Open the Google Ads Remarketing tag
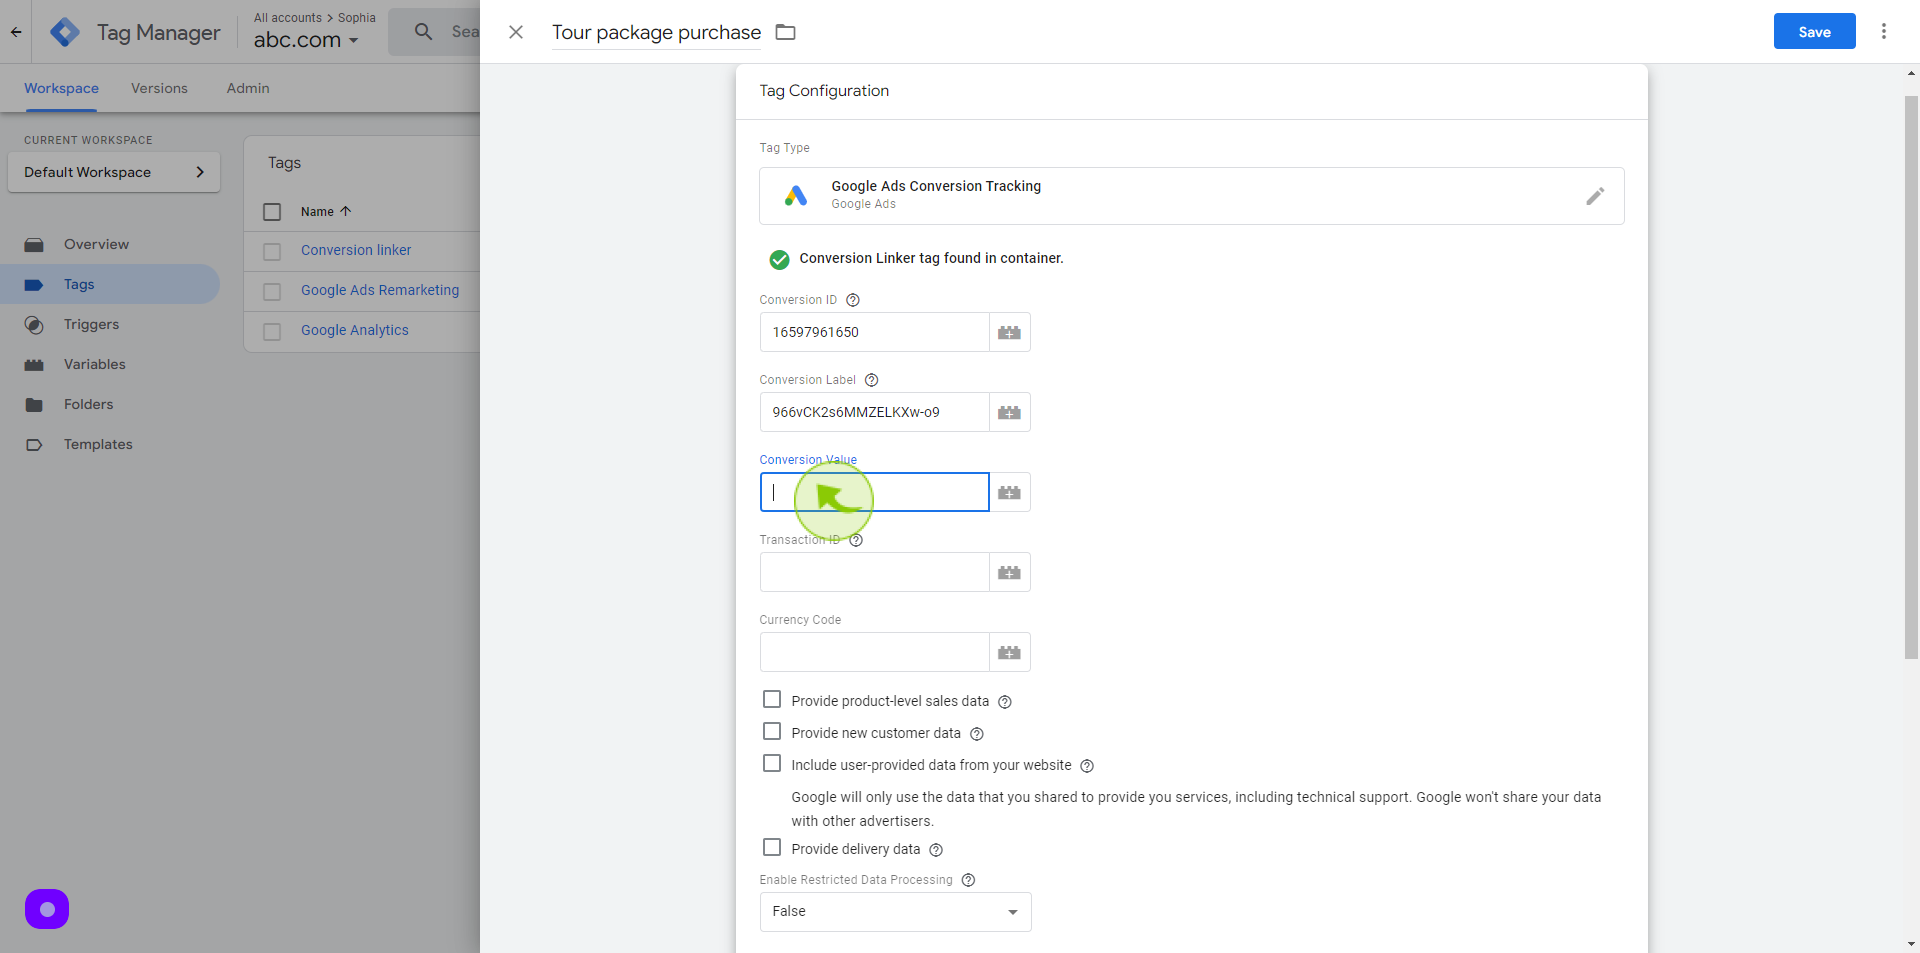1920x953 pixels. 380,290
